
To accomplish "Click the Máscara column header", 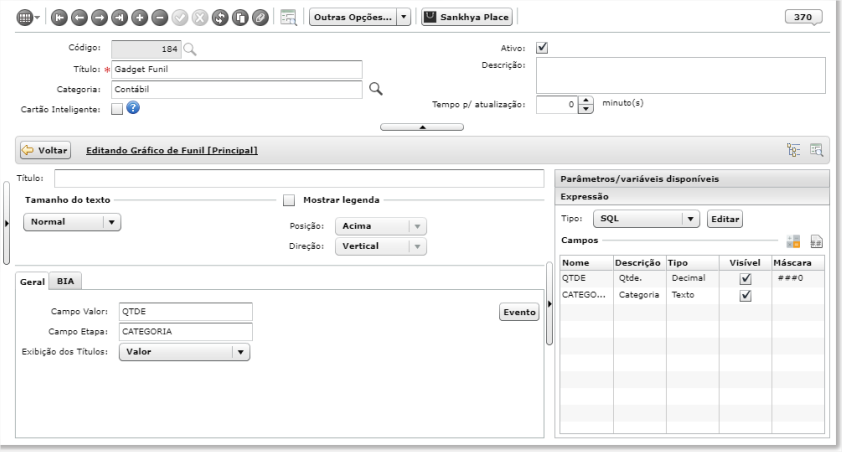I will click(x=797, y=263).
